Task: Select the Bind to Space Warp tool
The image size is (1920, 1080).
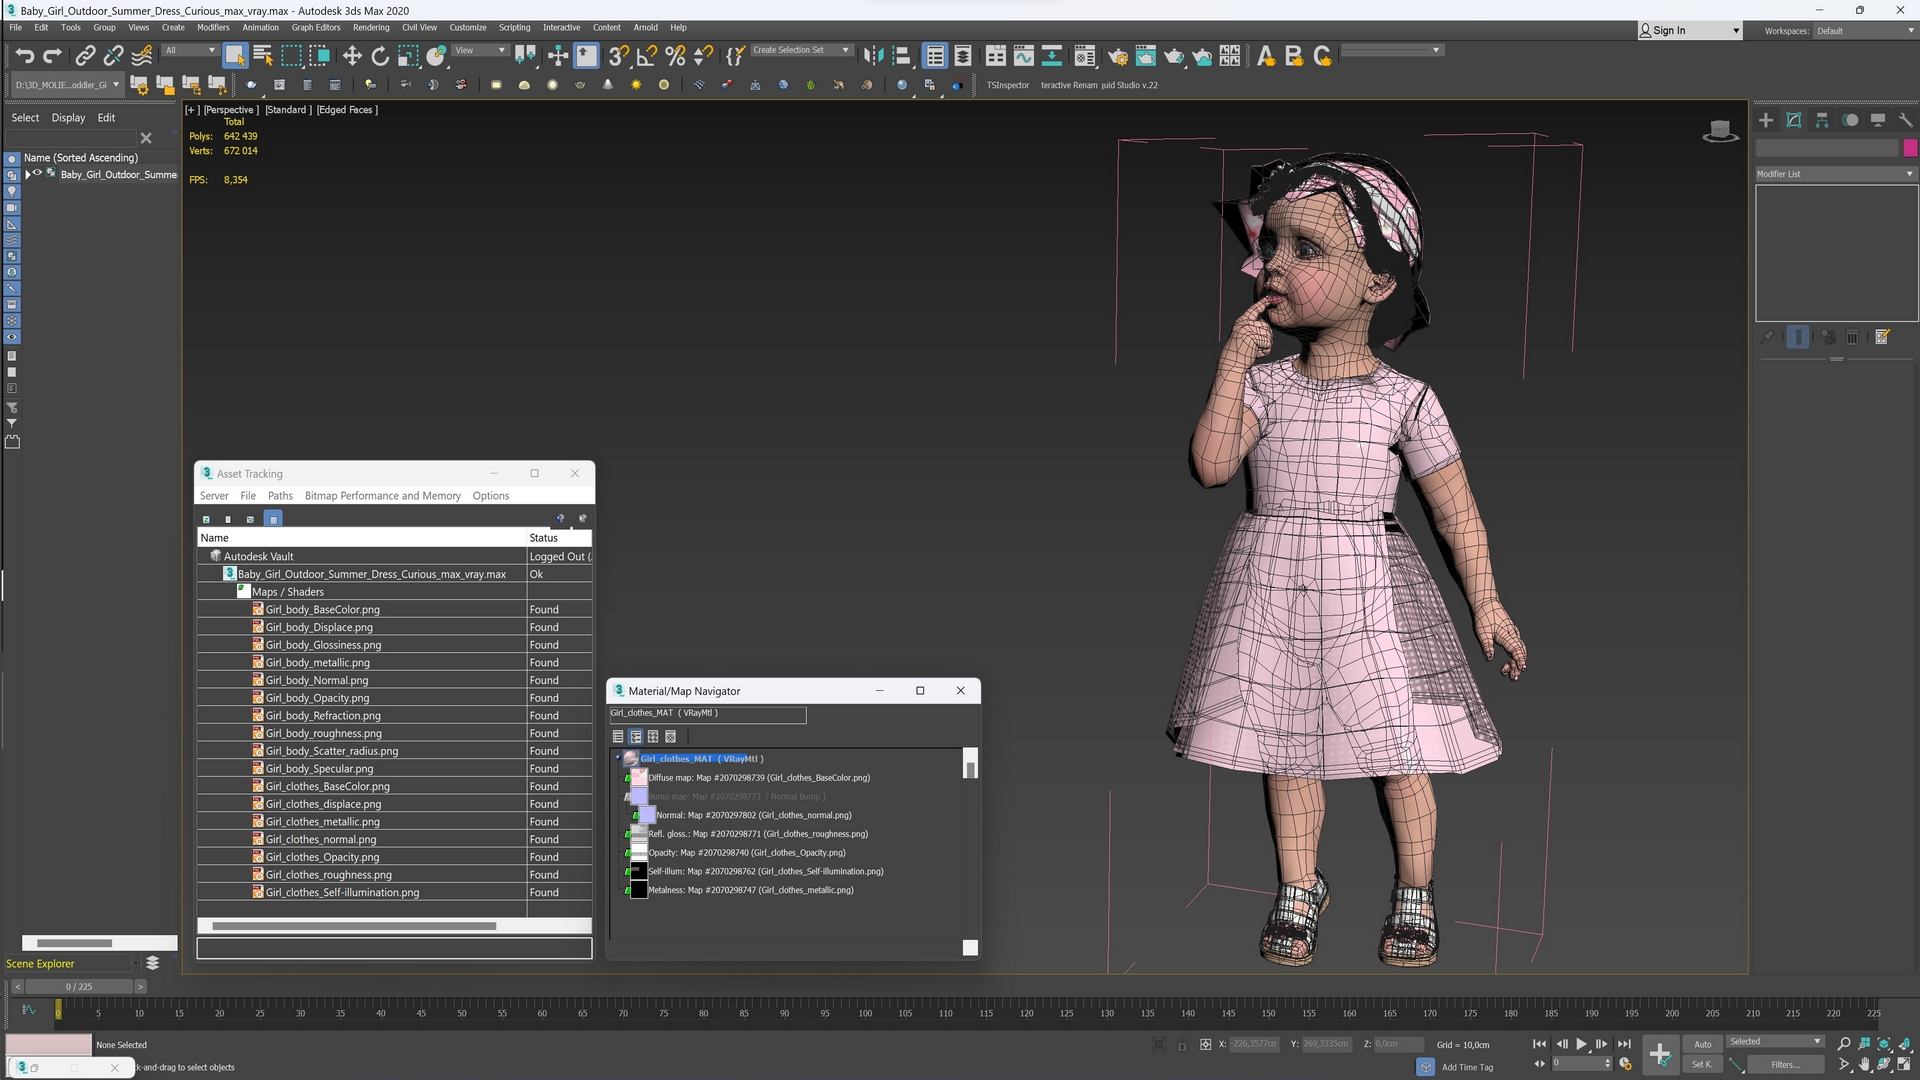Action: tap(142, 56)
